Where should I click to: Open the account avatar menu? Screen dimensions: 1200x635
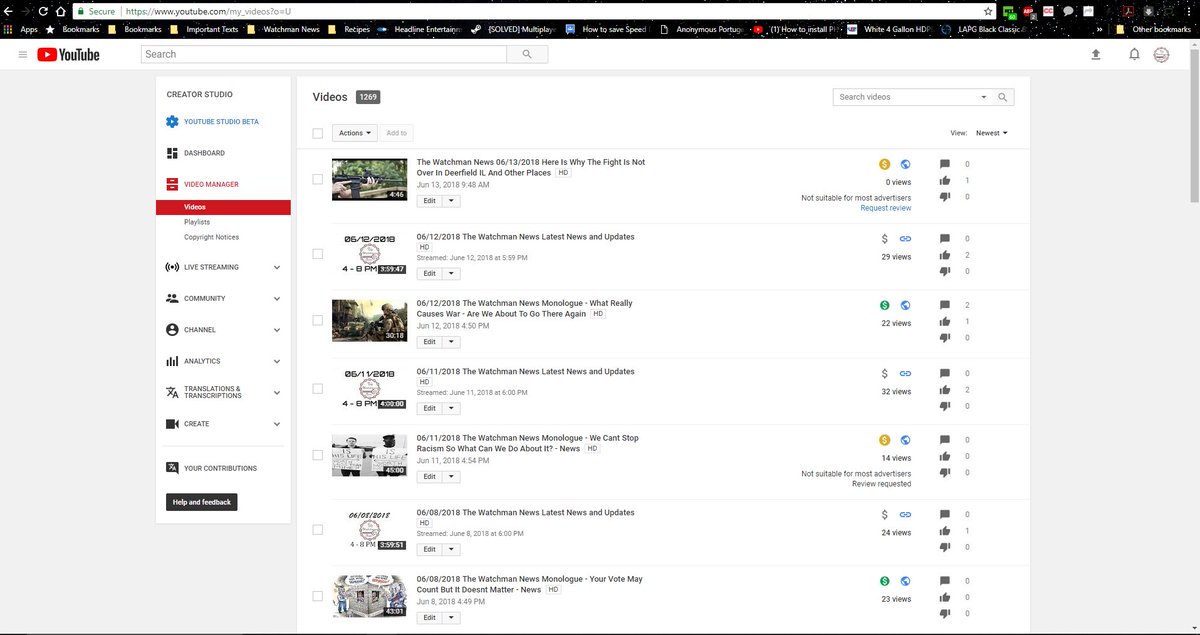pyautogui.click(x=1162, y=54)
